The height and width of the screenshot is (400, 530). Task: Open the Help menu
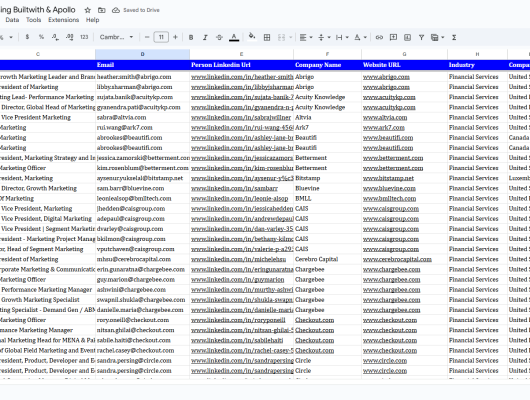92,20
